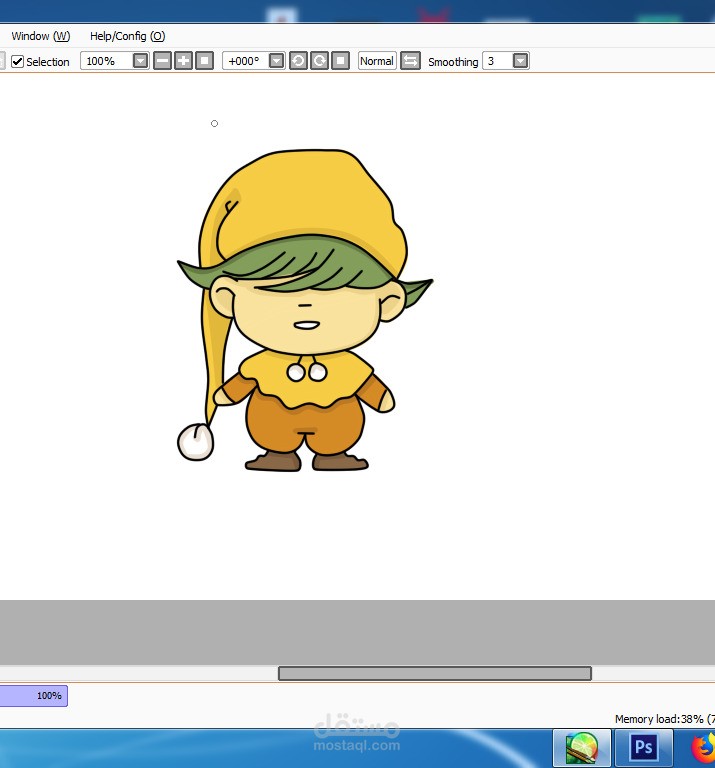Uncheck the Selection checkbox
The image size is (715, 768).
click(17, 61)
